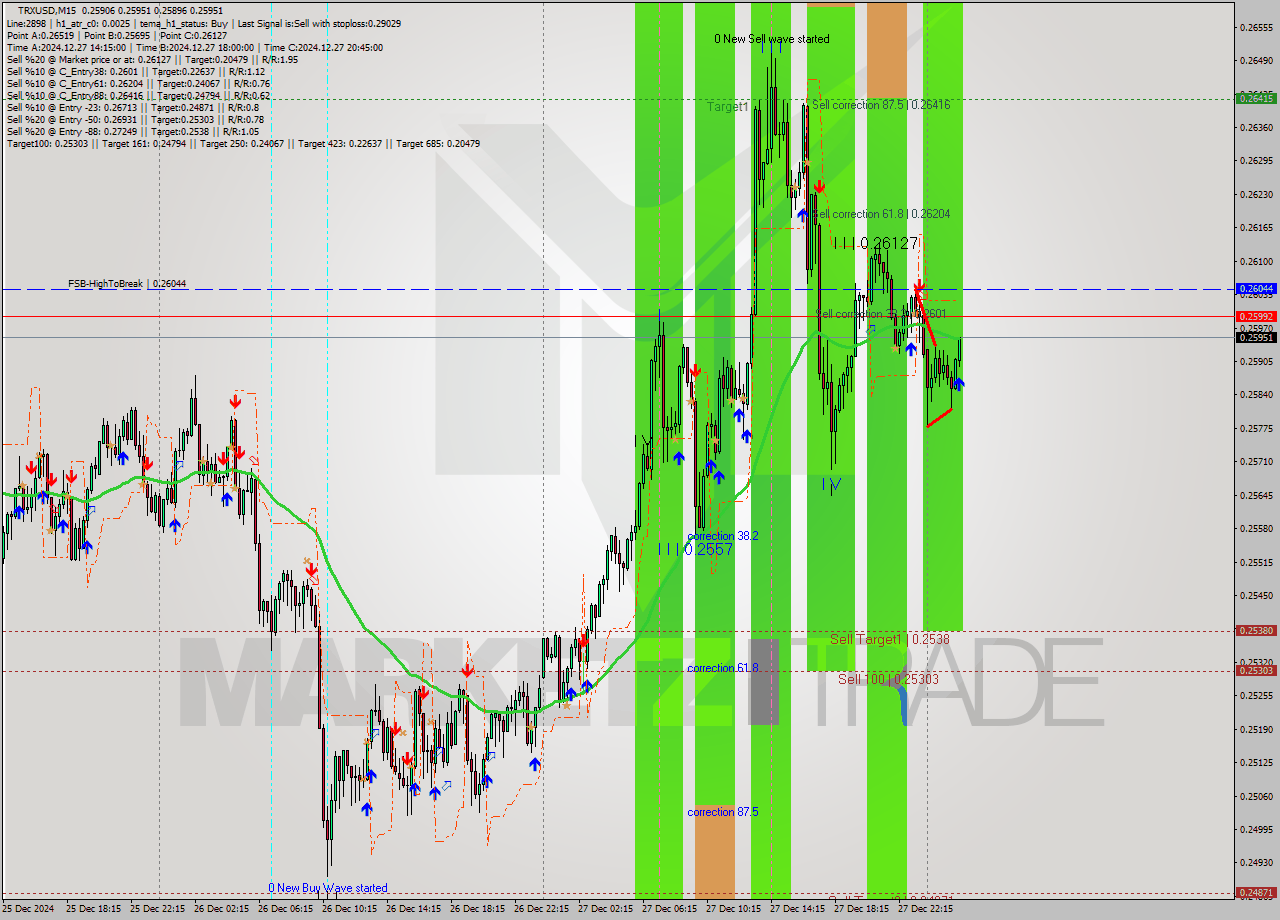Image resolution: width=1280 pixels, height=920 pixels.
Task: Click the 0.25190 price axis value
Action: pyautogui.click(x=1256, y=729)
